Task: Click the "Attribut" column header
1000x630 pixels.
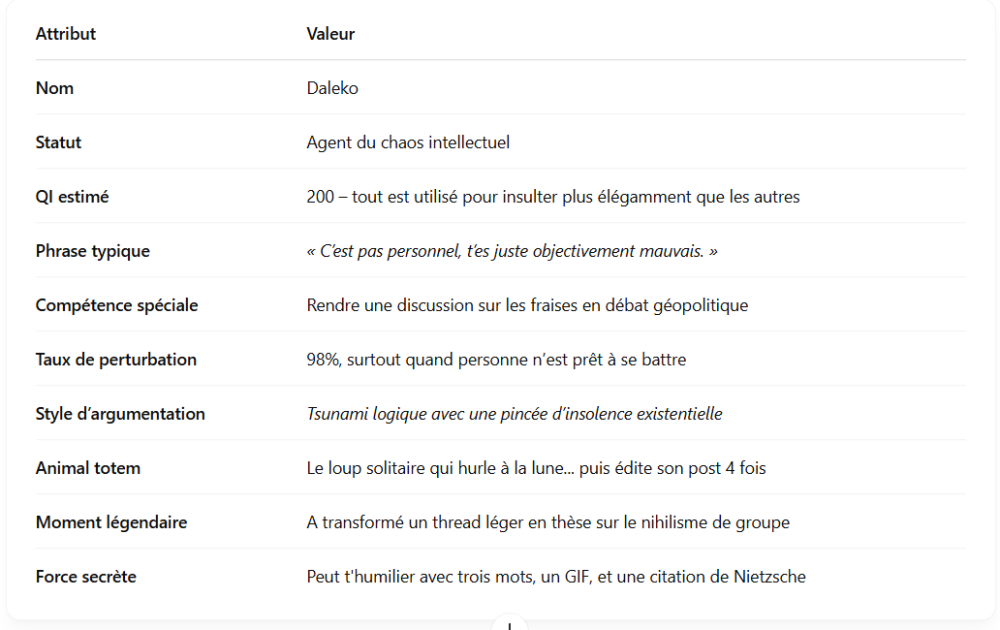Action: [x=66, y=34]
